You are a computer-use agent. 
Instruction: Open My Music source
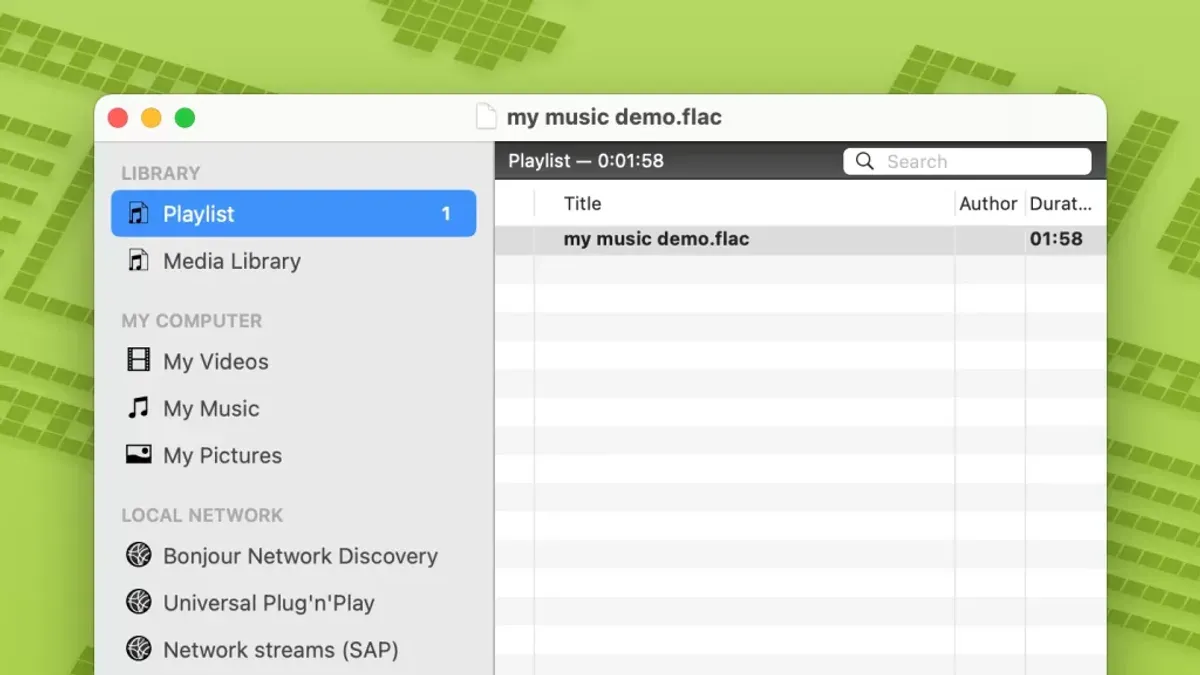[x=293, y=408]
